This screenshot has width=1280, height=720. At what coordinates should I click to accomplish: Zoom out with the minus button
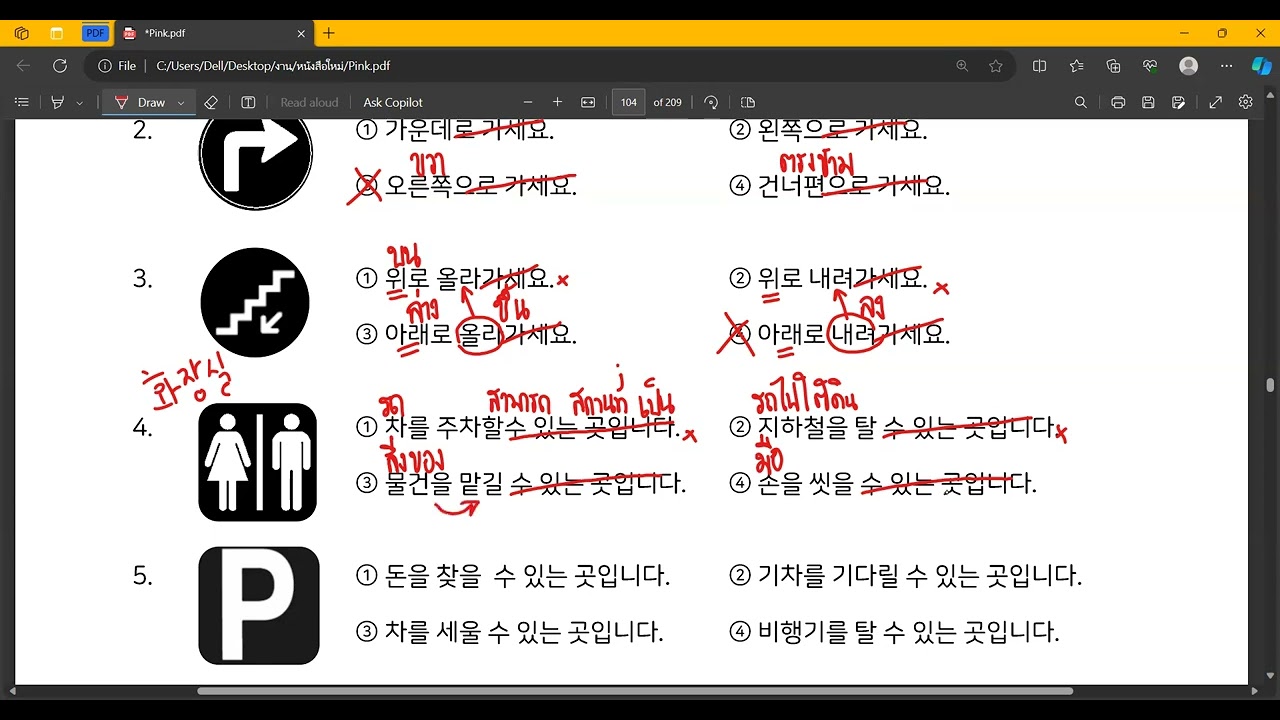coord(528,102)
